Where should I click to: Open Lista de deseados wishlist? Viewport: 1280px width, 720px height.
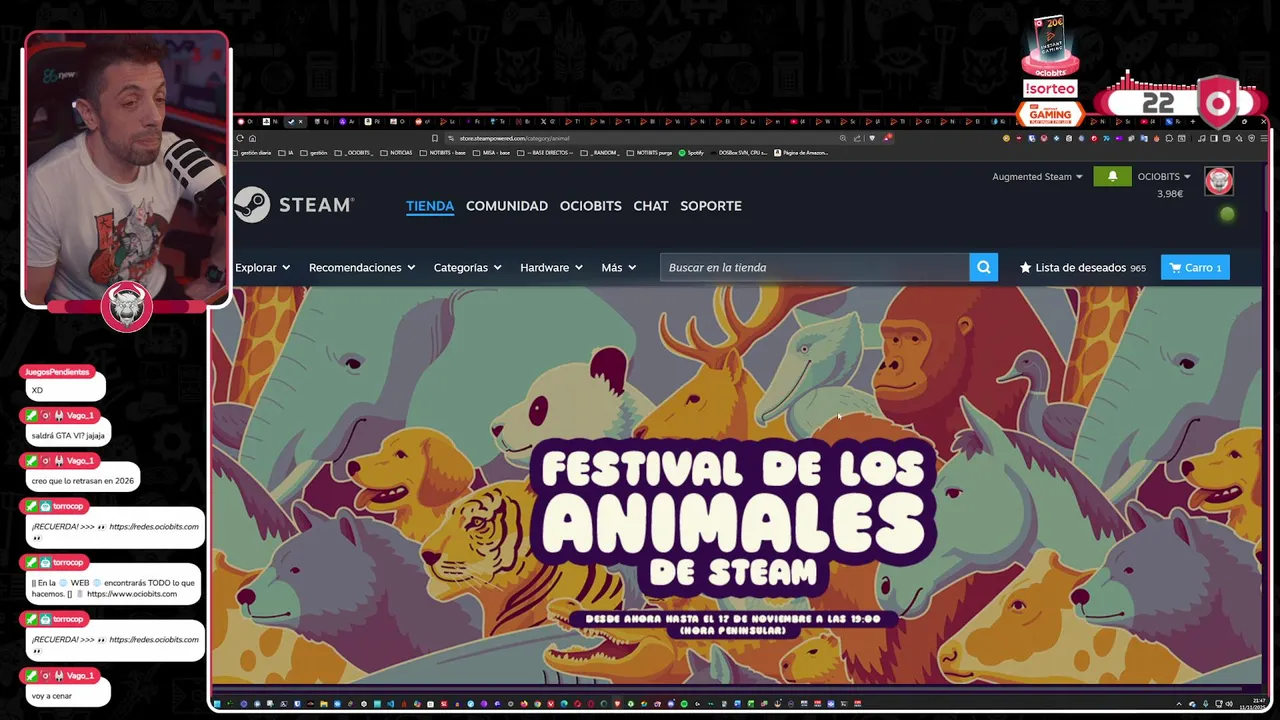pyautogui.click(x=1082, y=267)
